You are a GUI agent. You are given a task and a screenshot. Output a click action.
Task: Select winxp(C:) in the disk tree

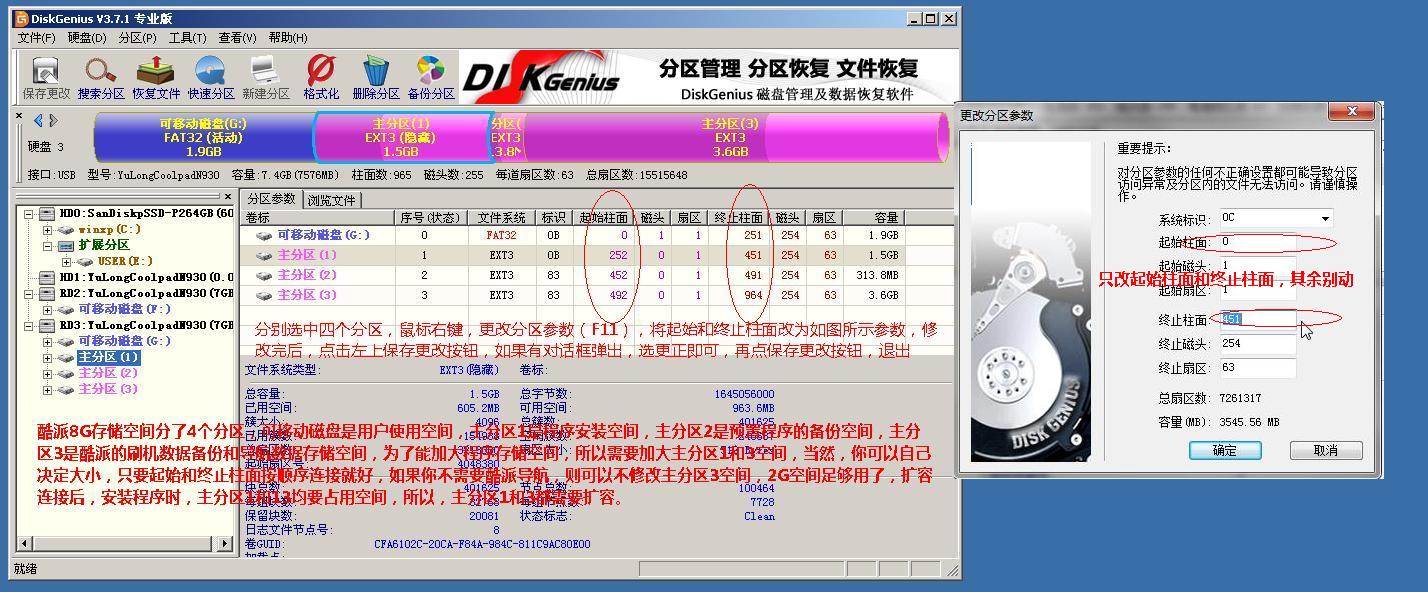point(109,229)
